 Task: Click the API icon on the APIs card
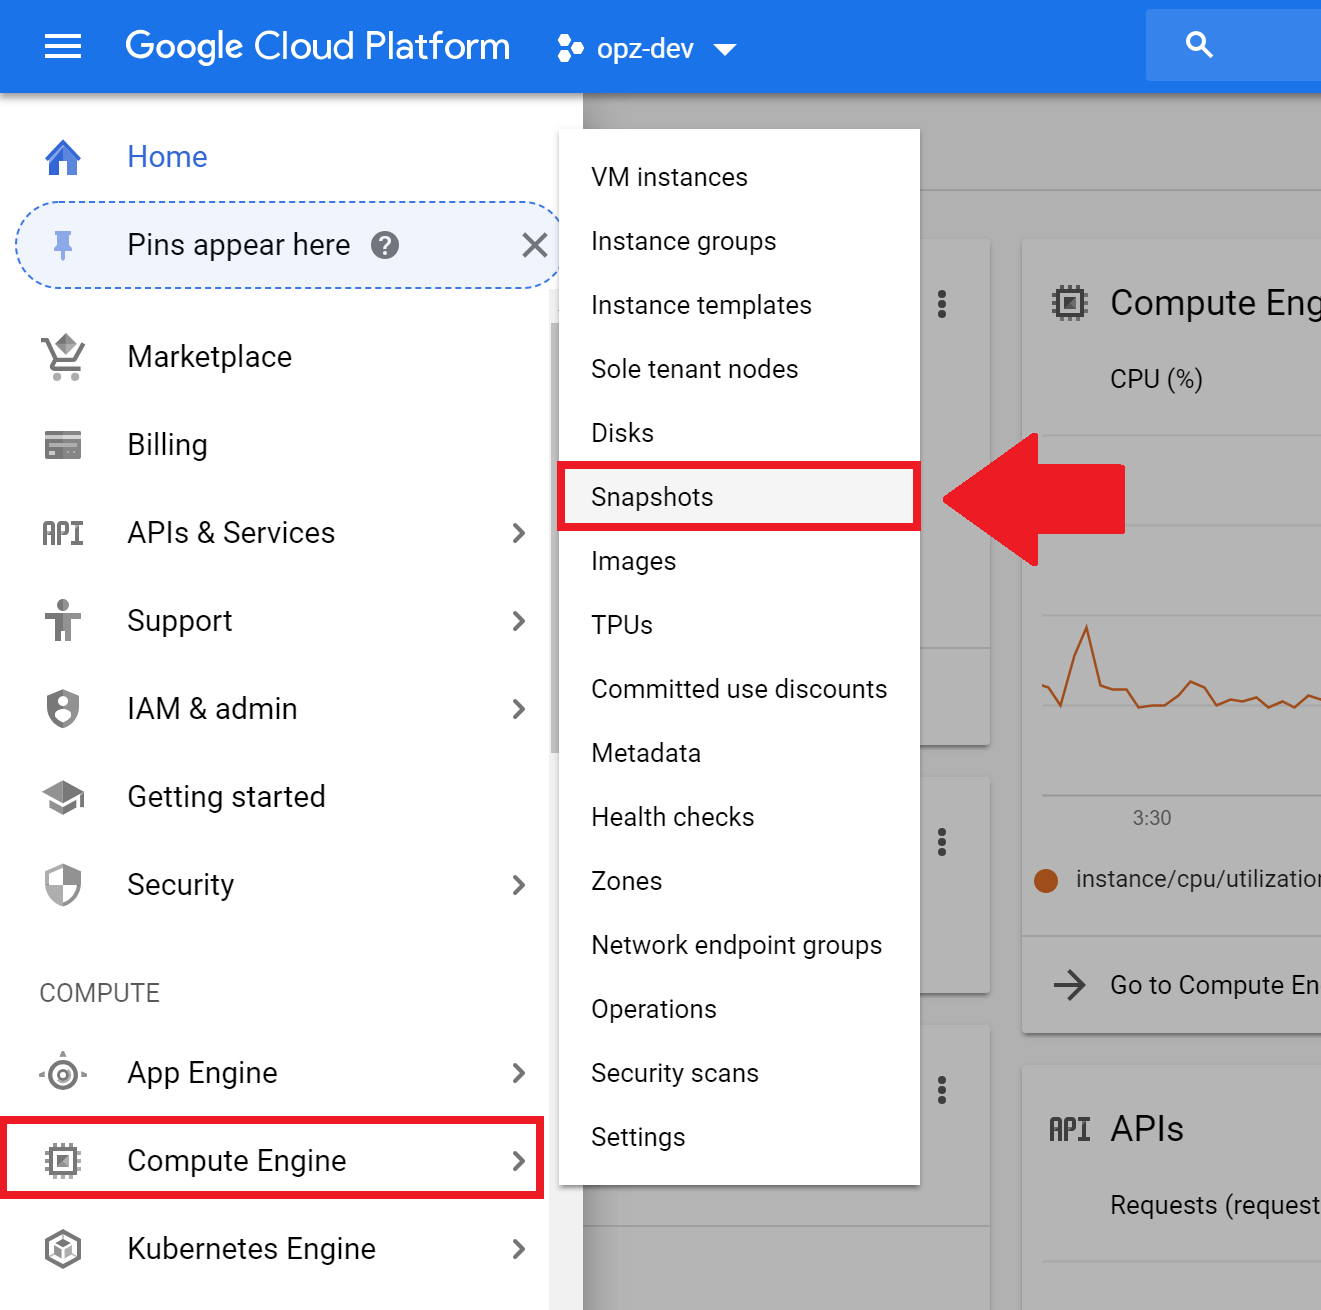(1070, 1129)
